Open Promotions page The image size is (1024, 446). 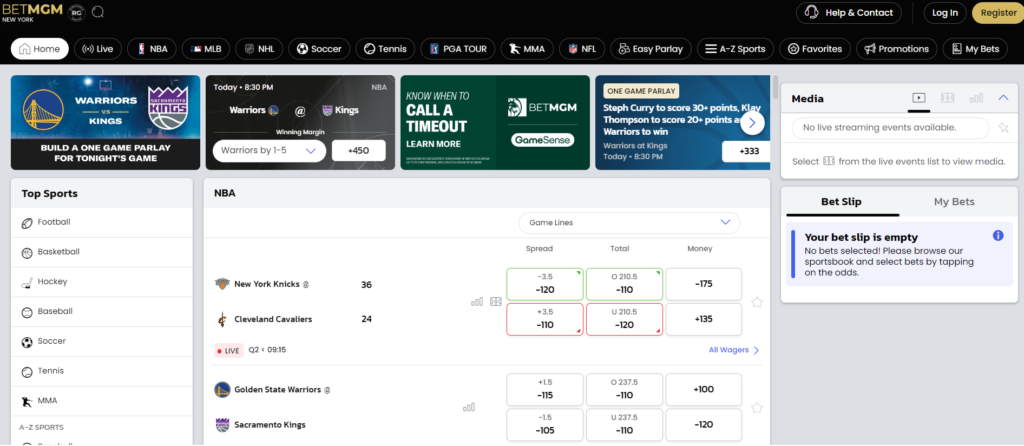click(897, 49)
